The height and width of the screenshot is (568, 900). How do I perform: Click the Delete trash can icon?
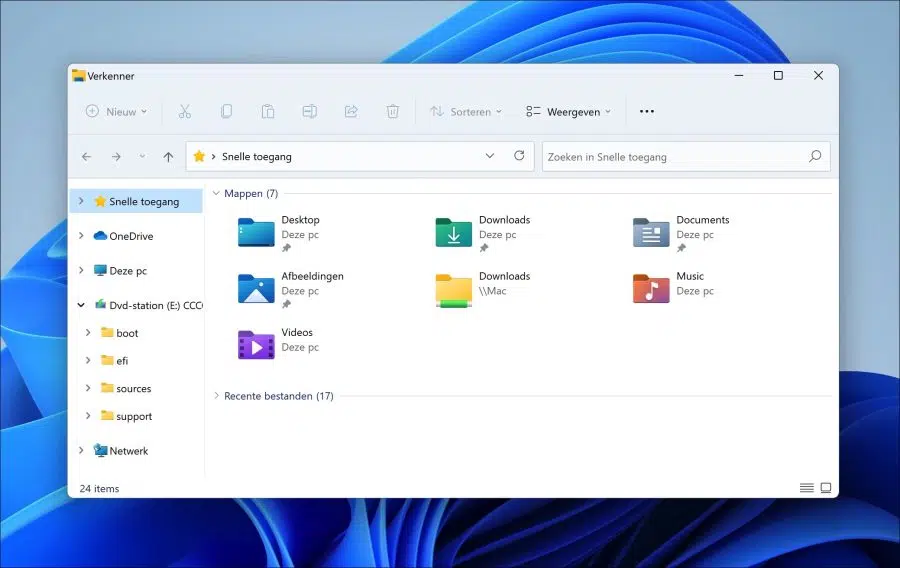393,111
